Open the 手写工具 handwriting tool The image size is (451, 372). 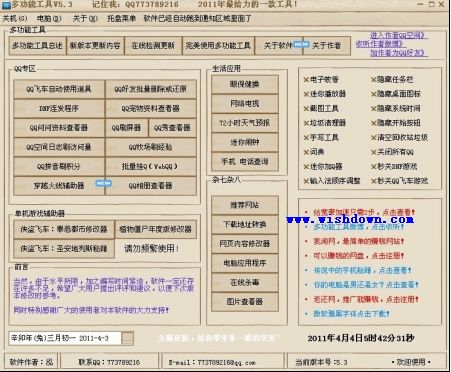[321, 137]
